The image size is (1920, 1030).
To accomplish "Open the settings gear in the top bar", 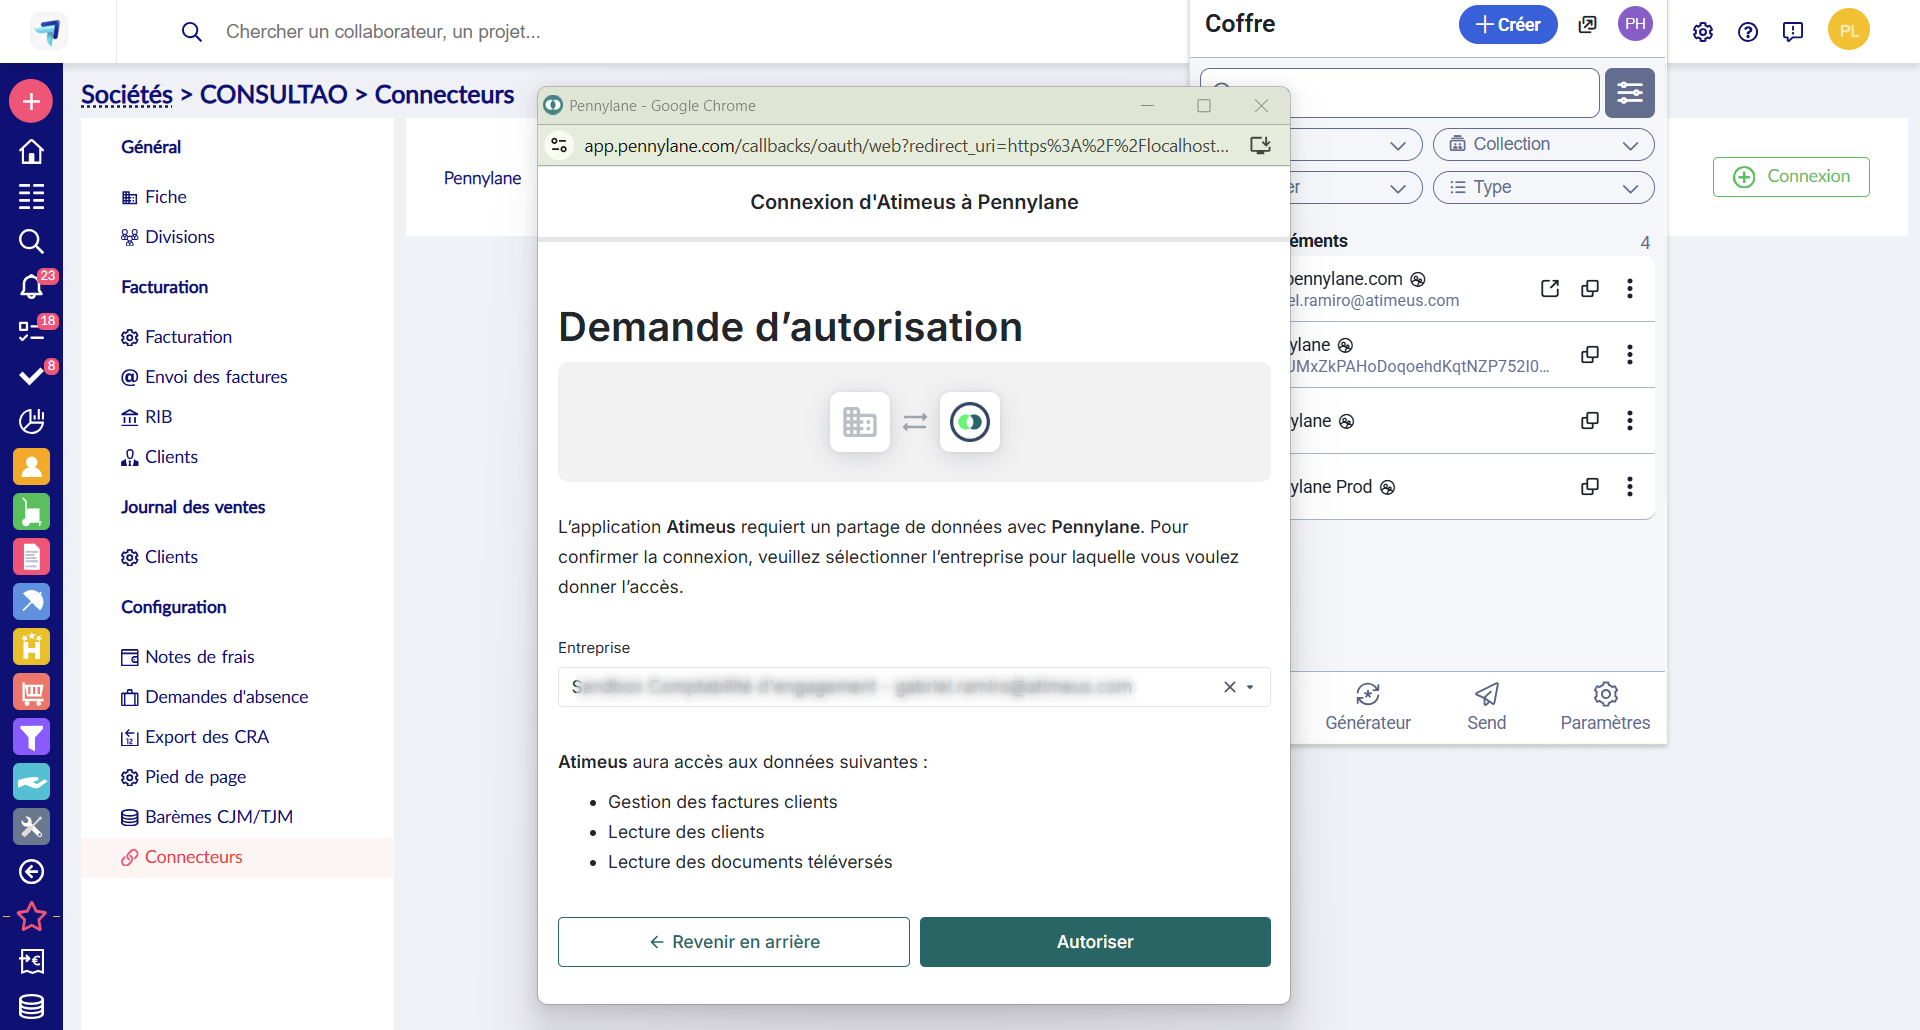I will pyautogui.click(x=1703, y=32).
